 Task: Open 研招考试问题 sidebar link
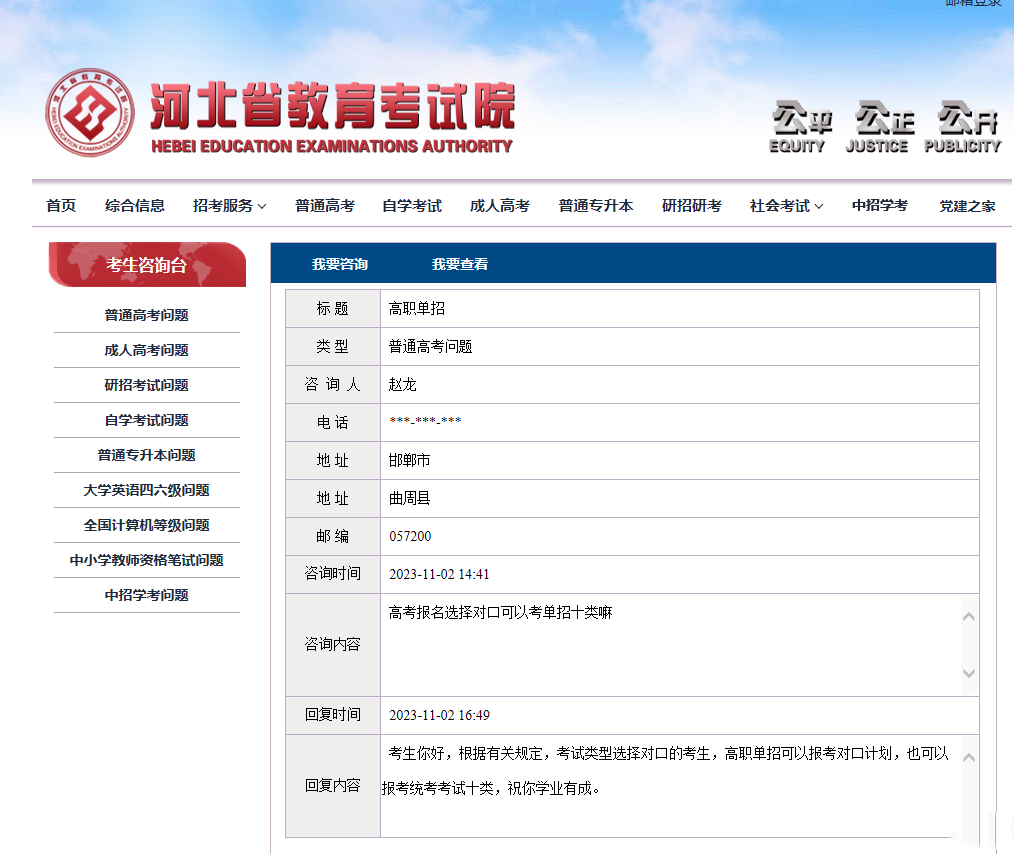tap(146, 385)
